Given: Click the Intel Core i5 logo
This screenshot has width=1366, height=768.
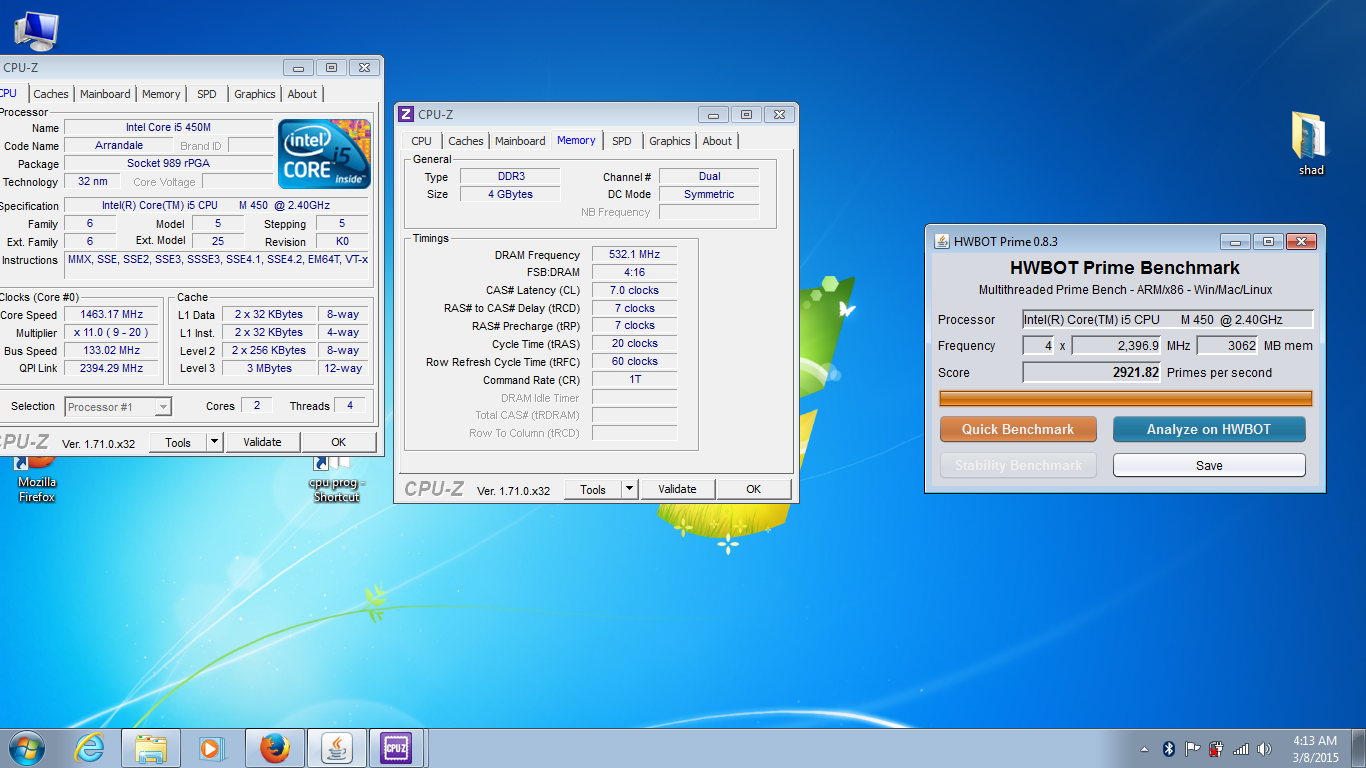Looking at the screenshot, I should (x=325, y=154).
